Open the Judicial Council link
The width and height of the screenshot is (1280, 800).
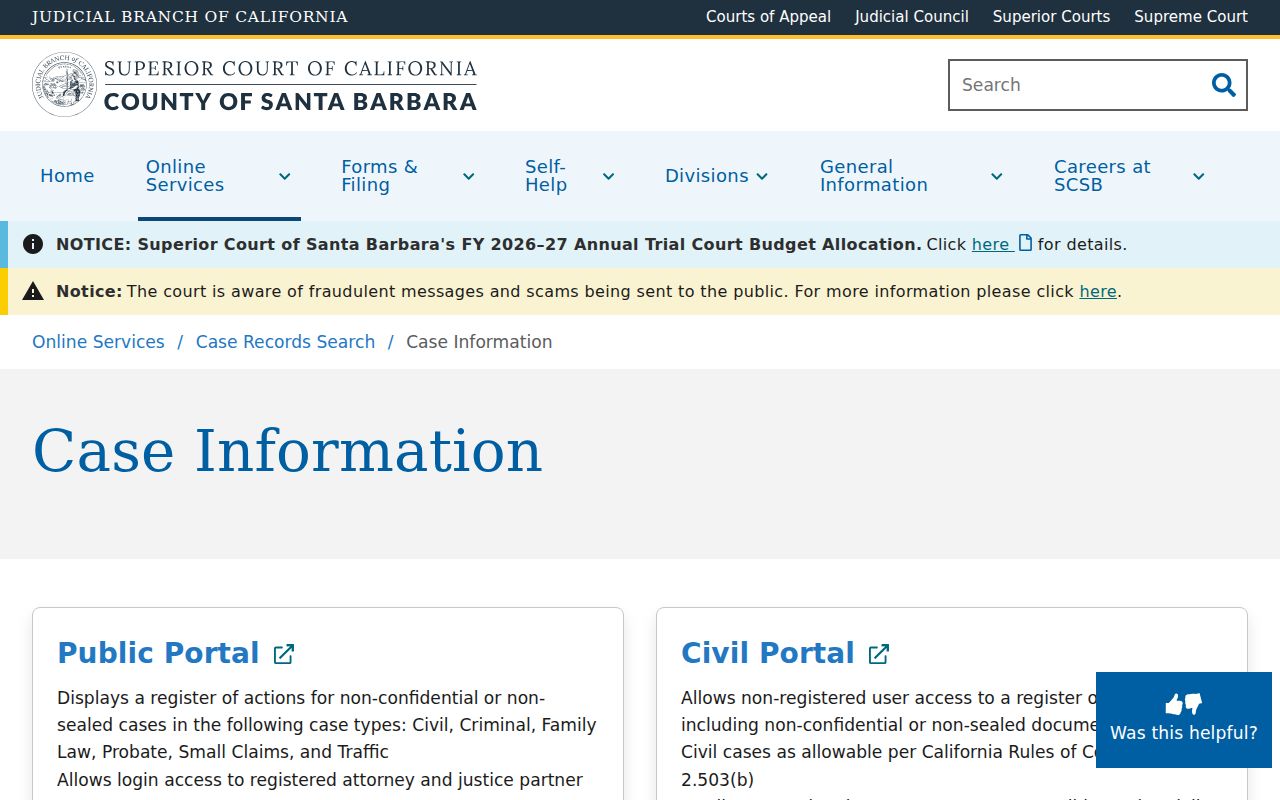point(912,17)
